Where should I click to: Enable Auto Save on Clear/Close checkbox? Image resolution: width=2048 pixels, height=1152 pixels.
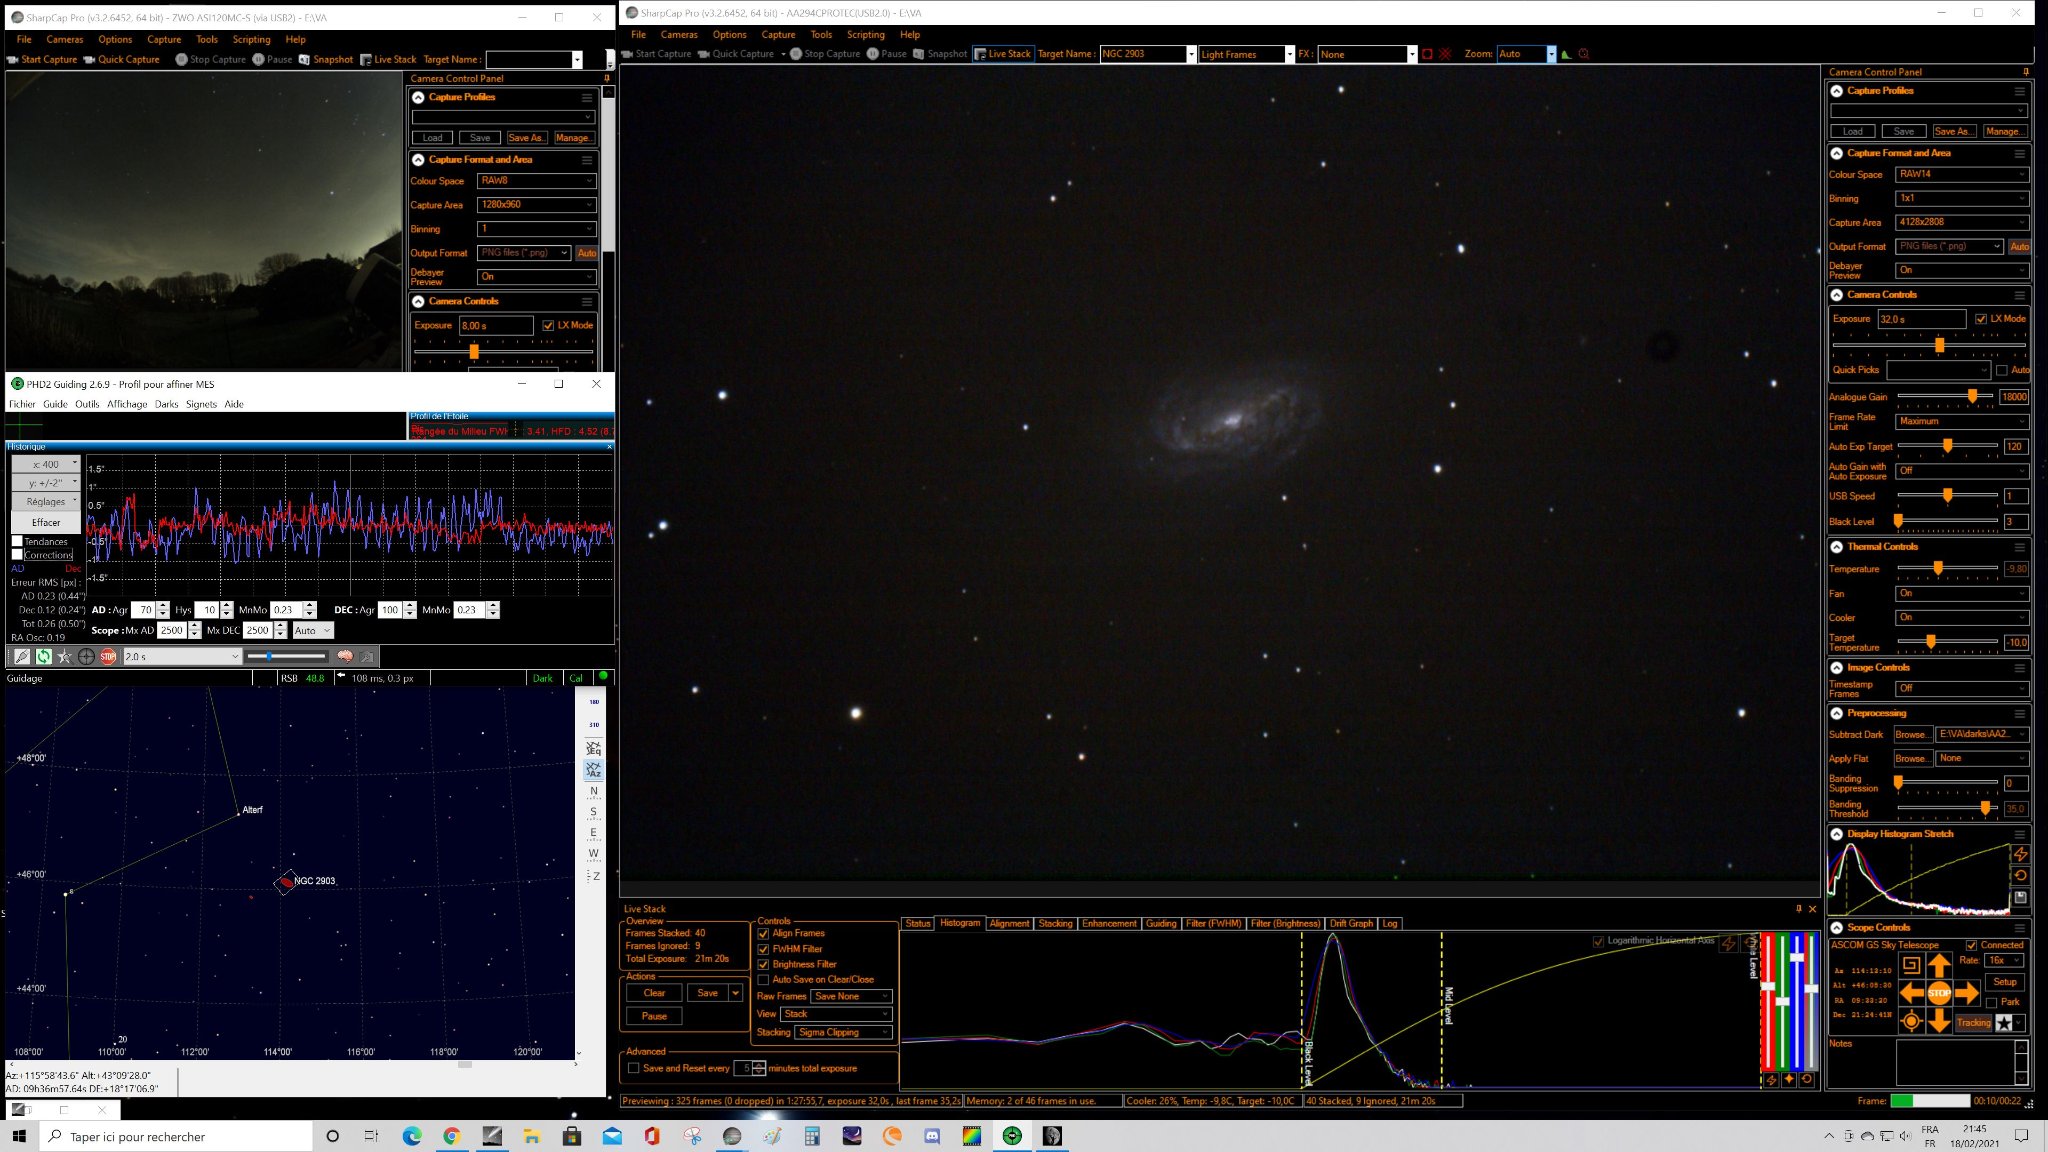coord(764,980)
